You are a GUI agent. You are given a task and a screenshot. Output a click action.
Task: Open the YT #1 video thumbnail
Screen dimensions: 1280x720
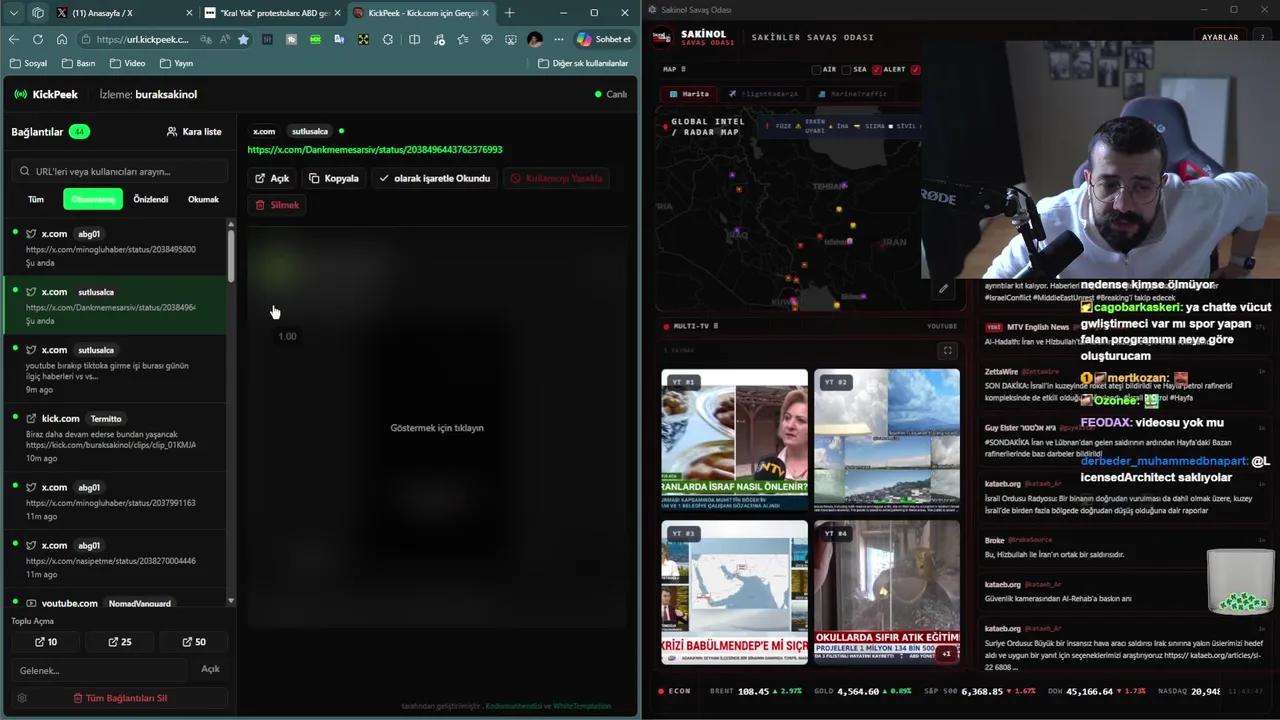click(734, 440)
